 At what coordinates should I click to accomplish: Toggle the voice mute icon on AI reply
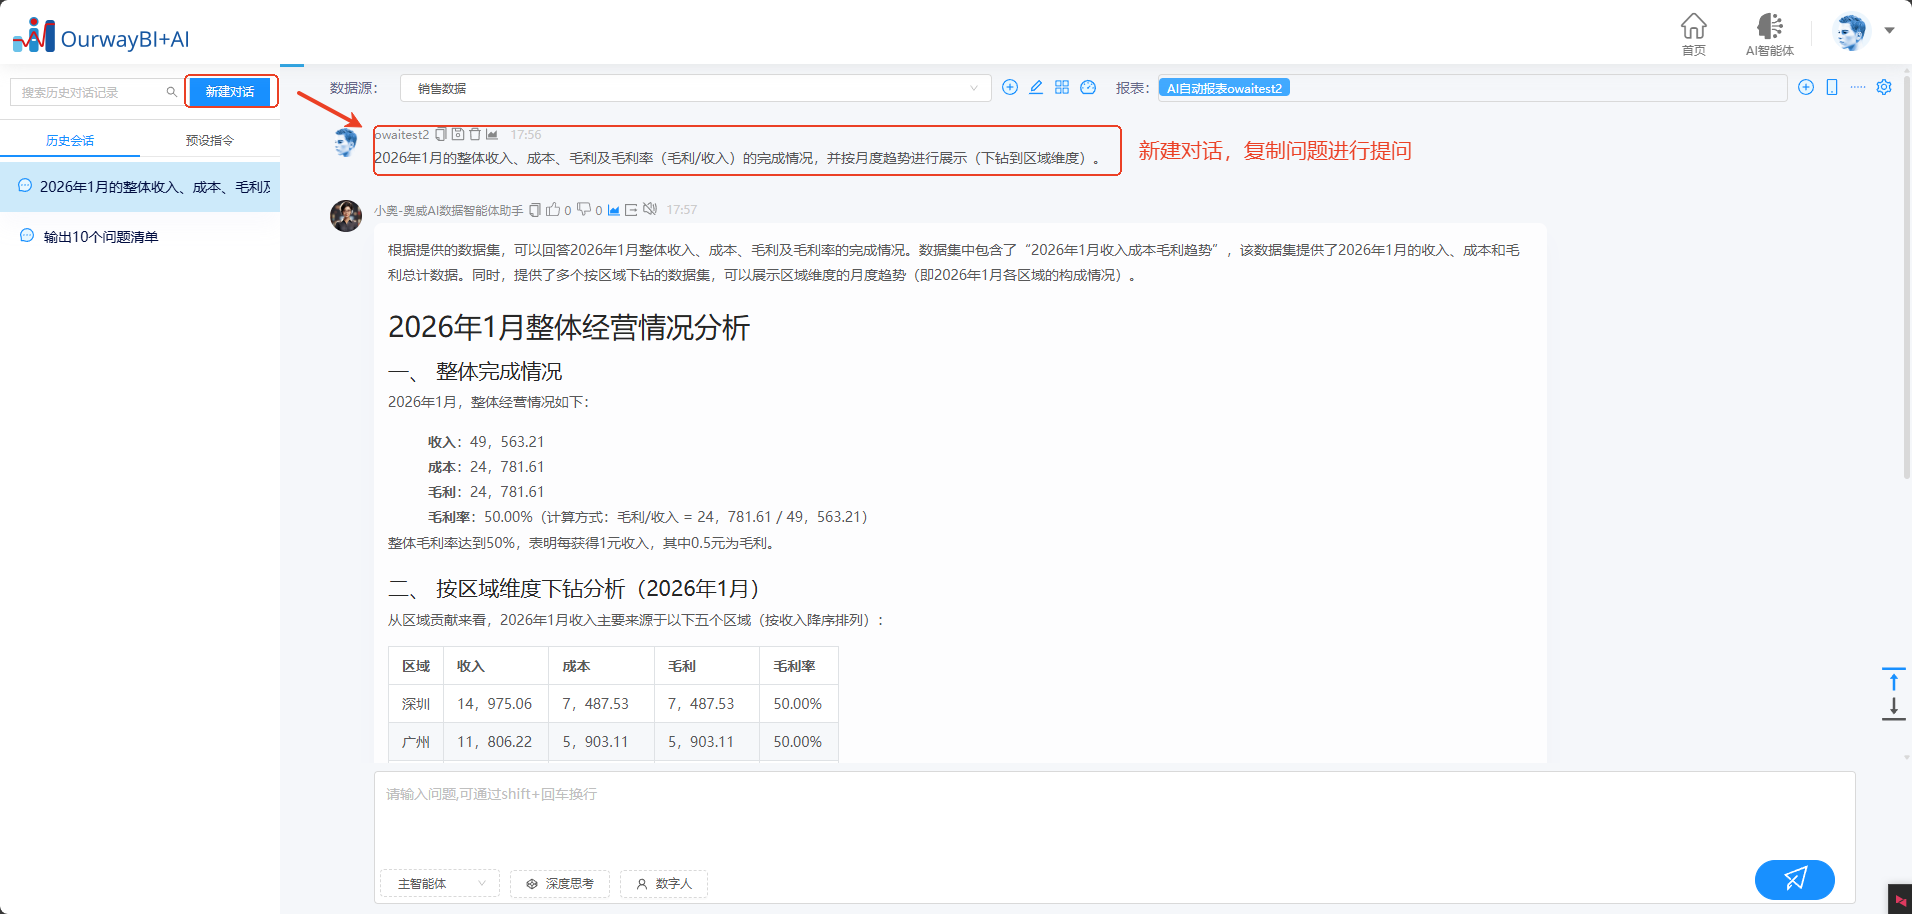point(650,210)
